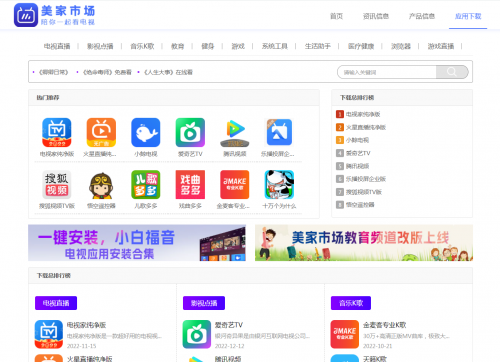The height and width of the screenshot is (362, 500).
Task: Open rank 4 爱奇艺TV in the ranking list
Action: coord(358,153)
